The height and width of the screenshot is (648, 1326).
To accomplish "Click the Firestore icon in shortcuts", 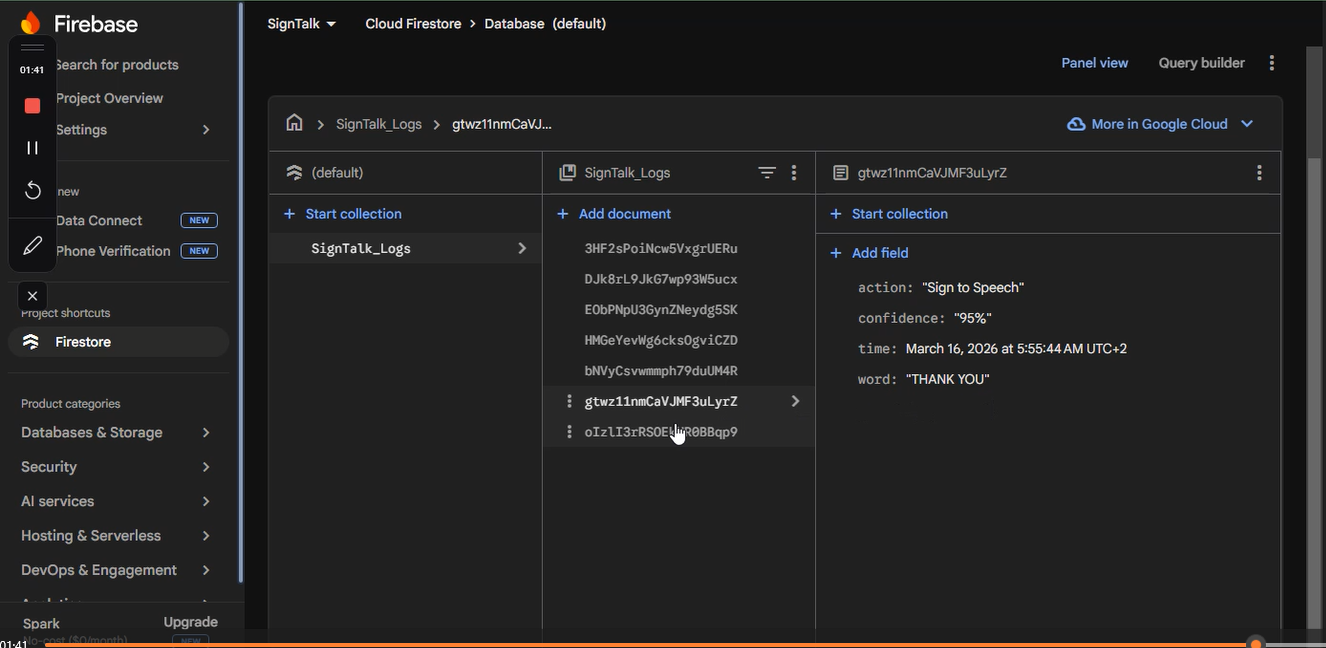I will point(31,342).
